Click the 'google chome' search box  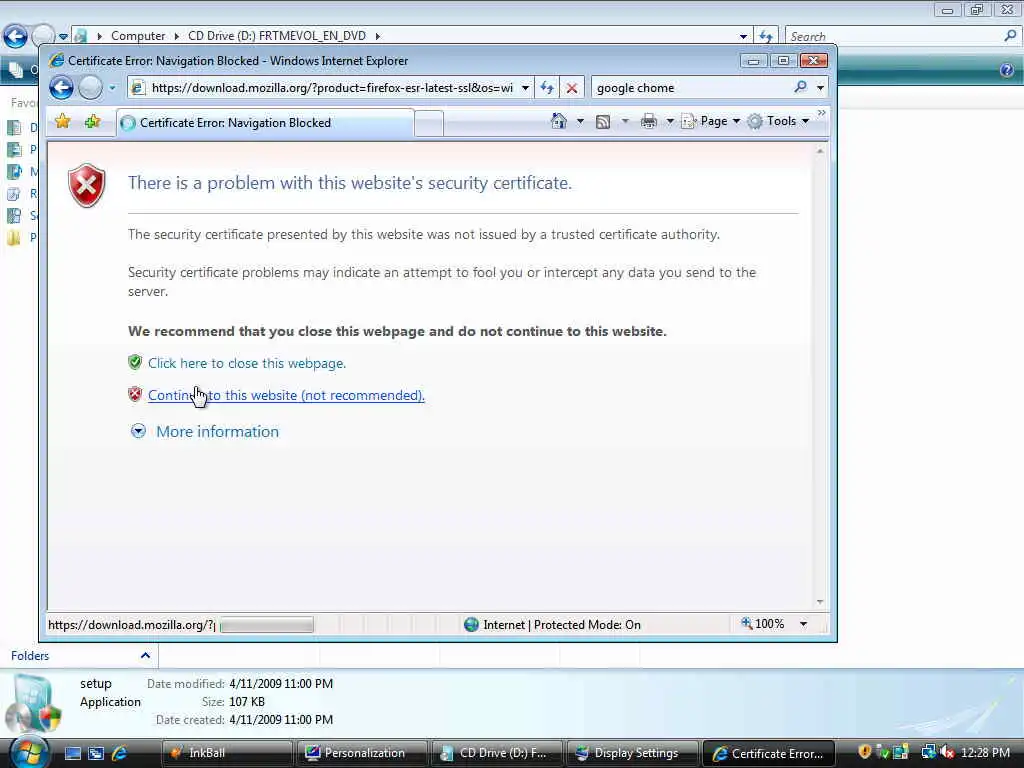[x=690, y=88]
